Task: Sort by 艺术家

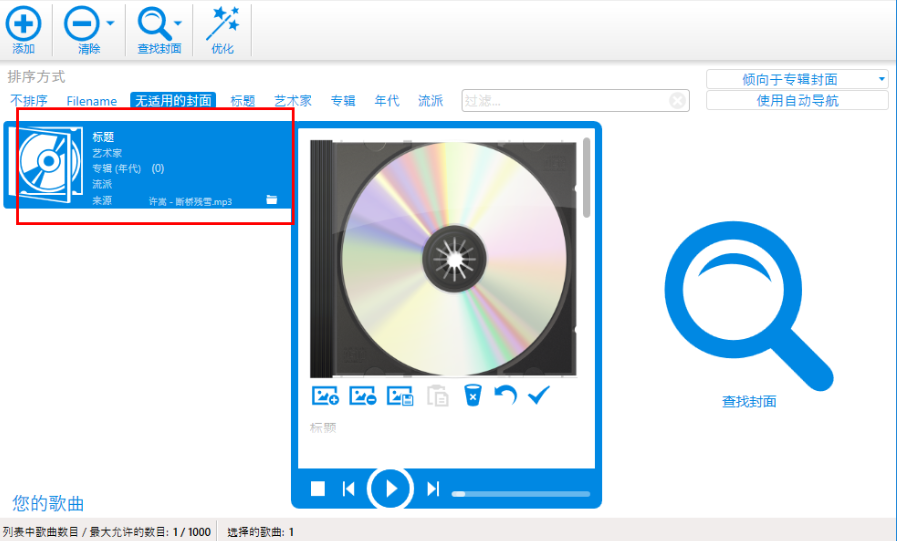Action: [x=292, y=101]
